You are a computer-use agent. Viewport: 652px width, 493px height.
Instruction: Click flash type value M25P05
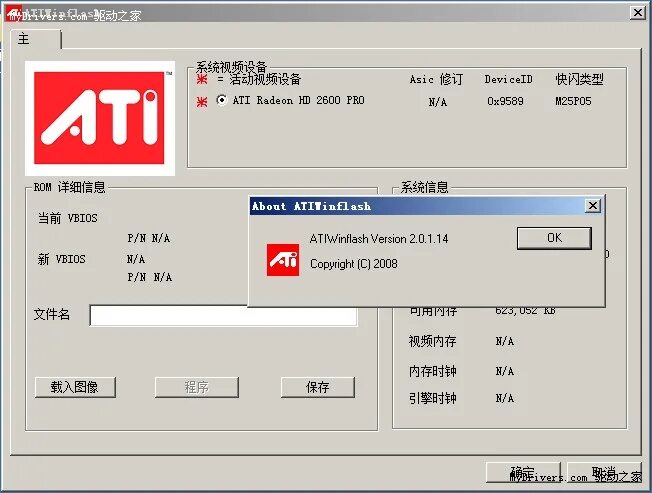[573, 101]
